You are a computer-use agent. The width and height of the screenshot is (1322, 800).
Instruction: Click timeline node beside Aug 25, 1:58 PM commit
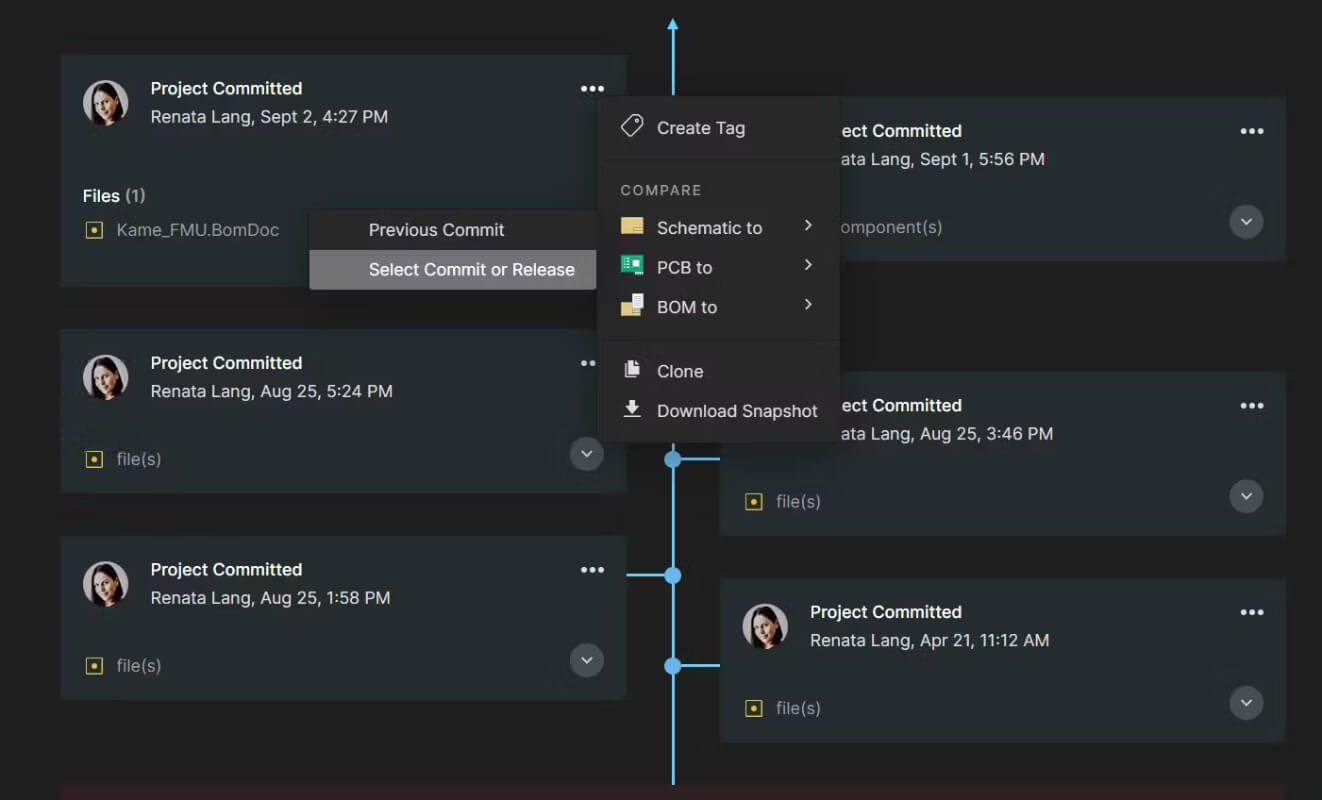[673, 575]
